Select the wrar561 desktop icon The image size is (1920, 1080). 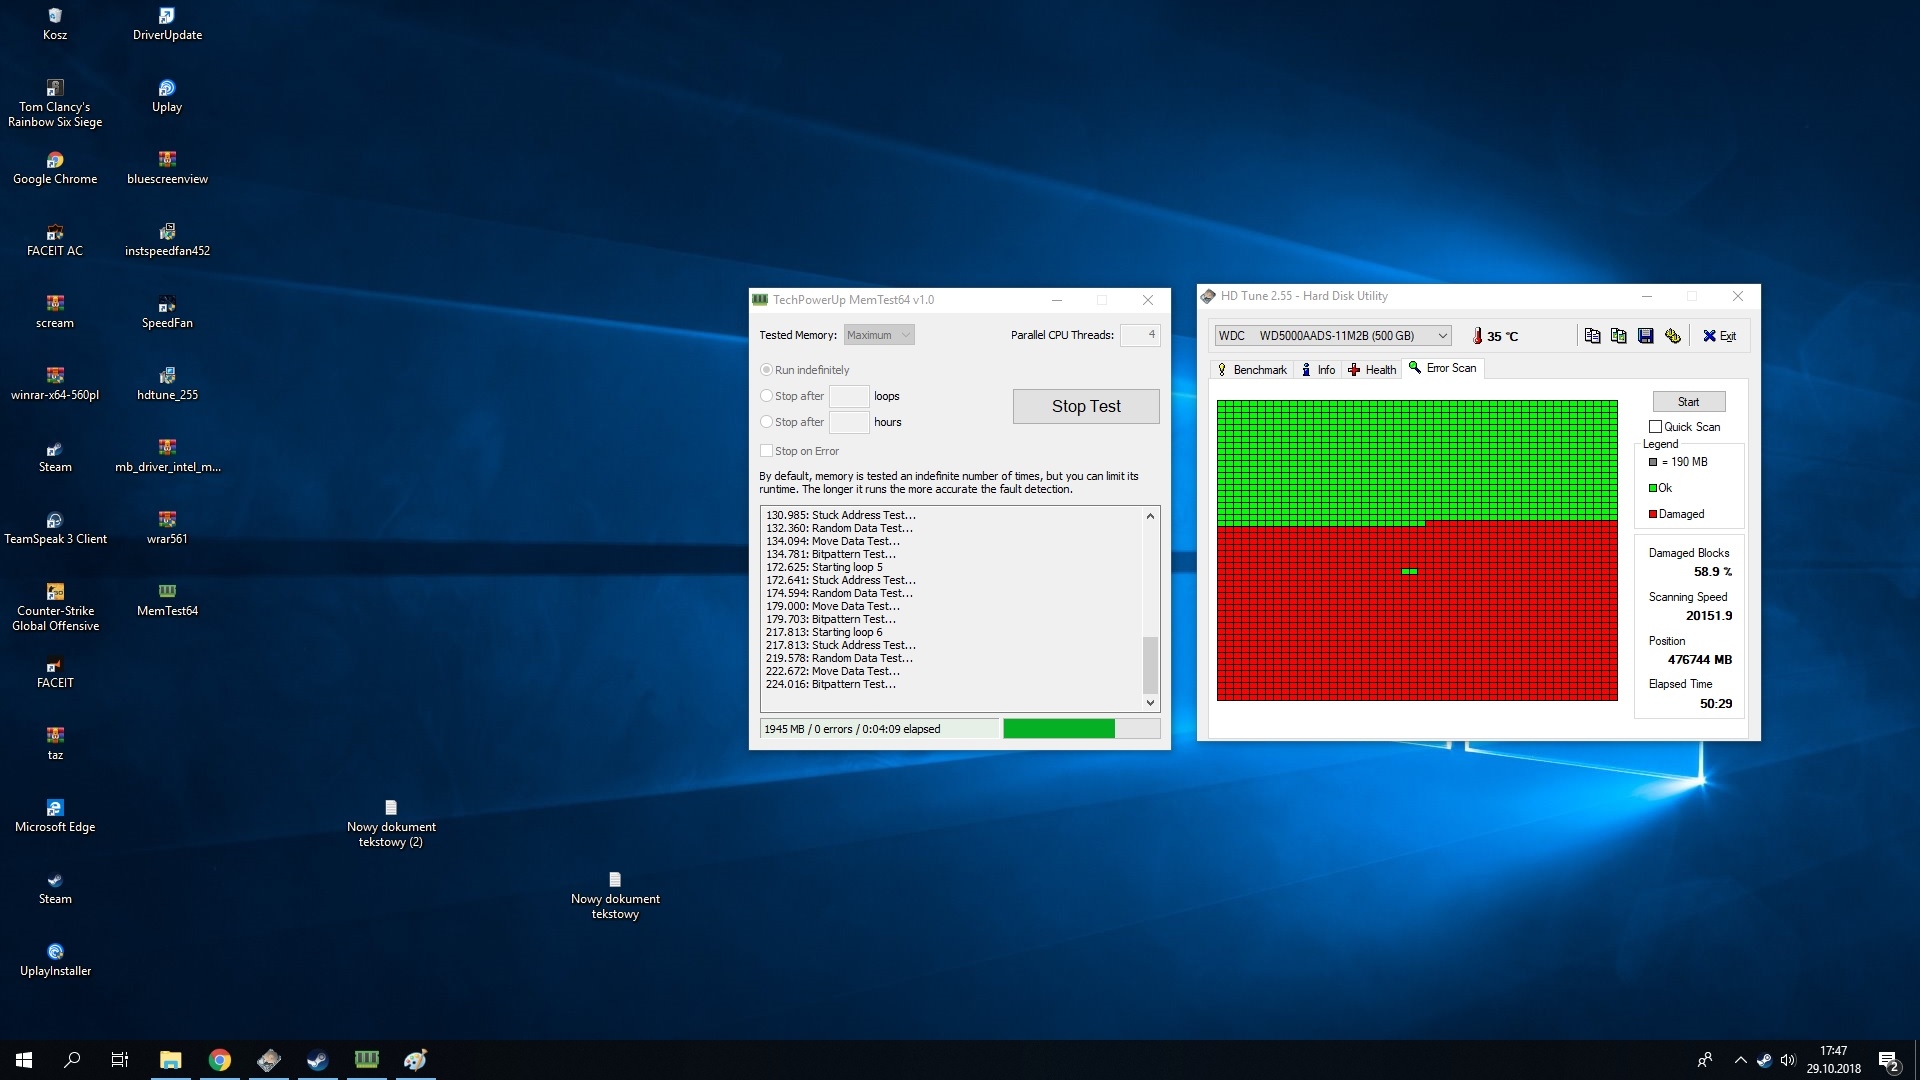[x=167, y=528]
